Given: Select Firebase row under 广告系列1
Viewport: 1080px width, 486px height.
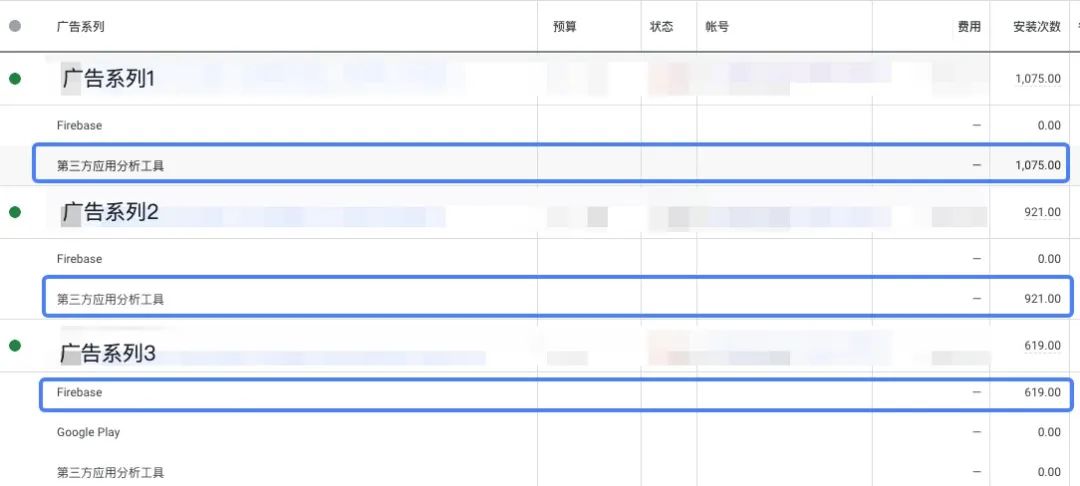Looking at the screenshot, I should (x=540, y=125).
